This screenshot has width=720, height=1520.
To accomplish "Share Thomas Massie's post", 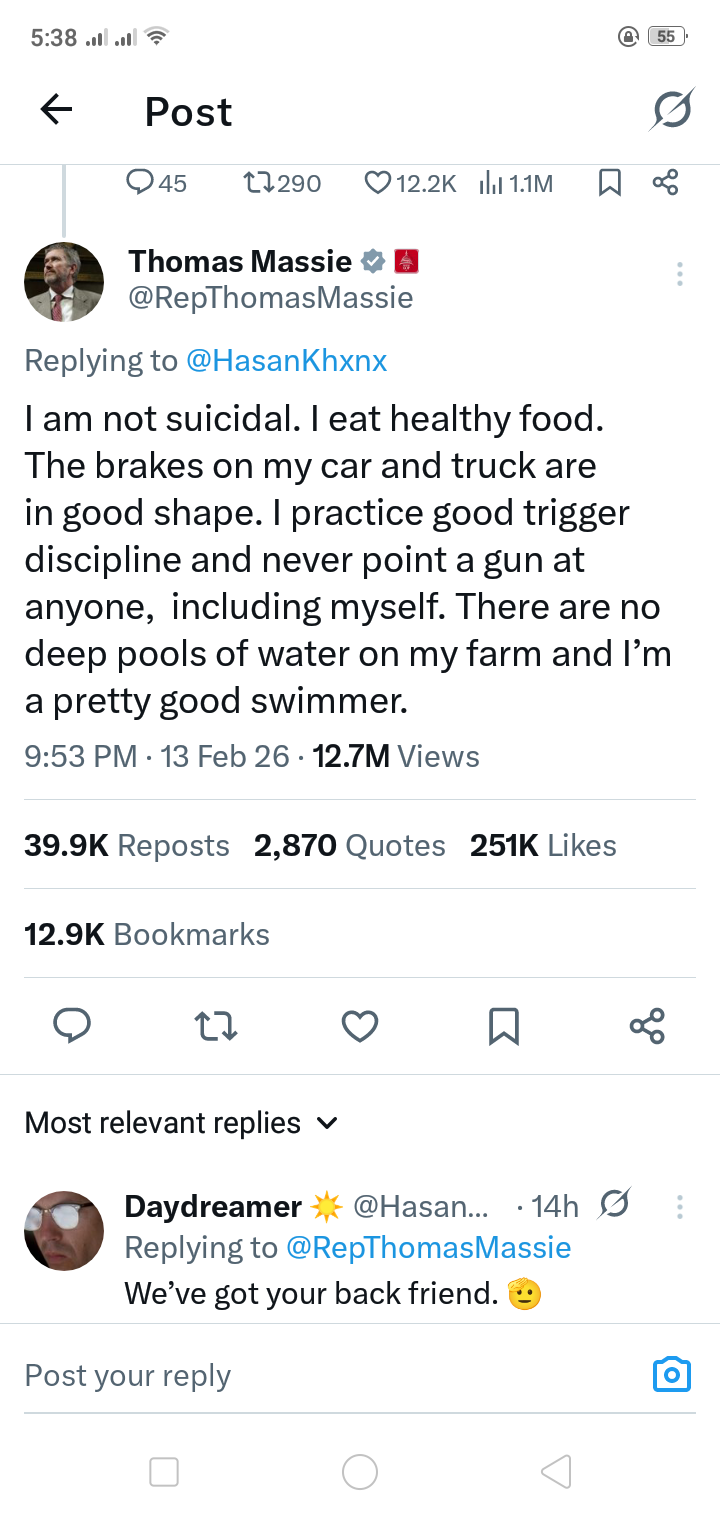I will click(x=647, y=1026).
